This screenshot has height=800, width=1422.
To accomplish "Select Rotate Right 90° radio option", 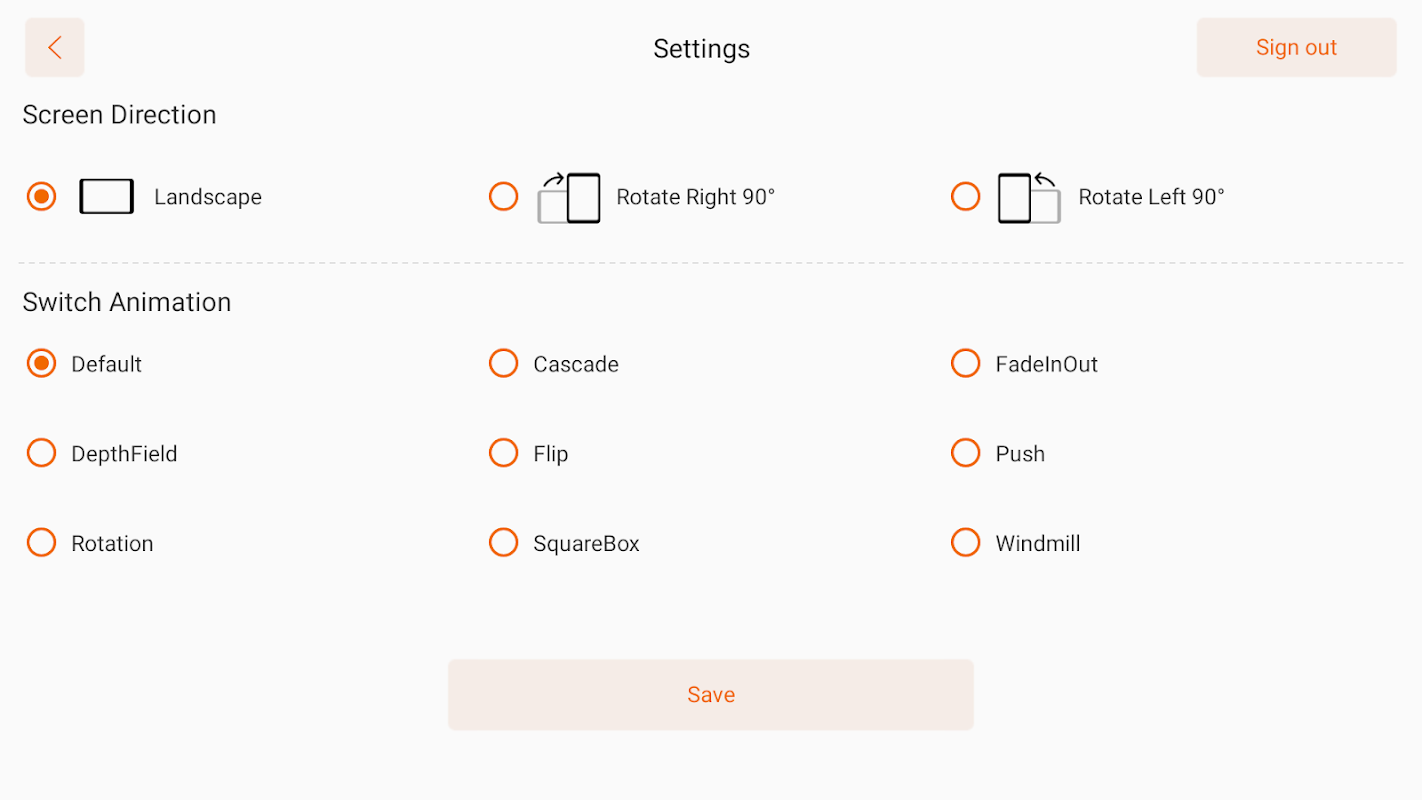I will [x=503, y=196].
